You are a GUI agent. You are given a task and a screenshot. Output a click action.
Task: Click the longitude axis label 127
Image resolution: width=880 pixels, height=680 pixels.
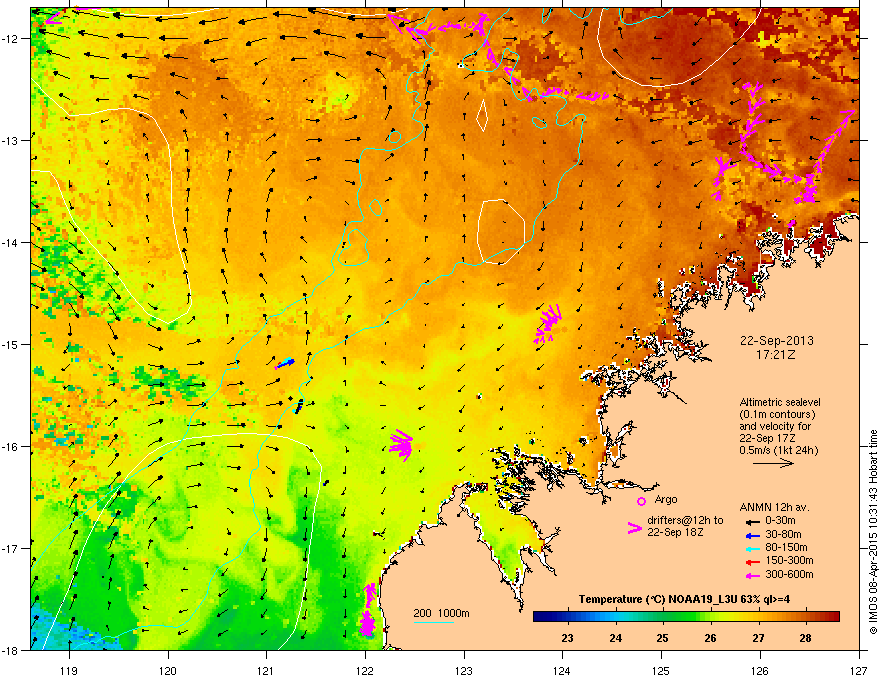tap(859, 670)
